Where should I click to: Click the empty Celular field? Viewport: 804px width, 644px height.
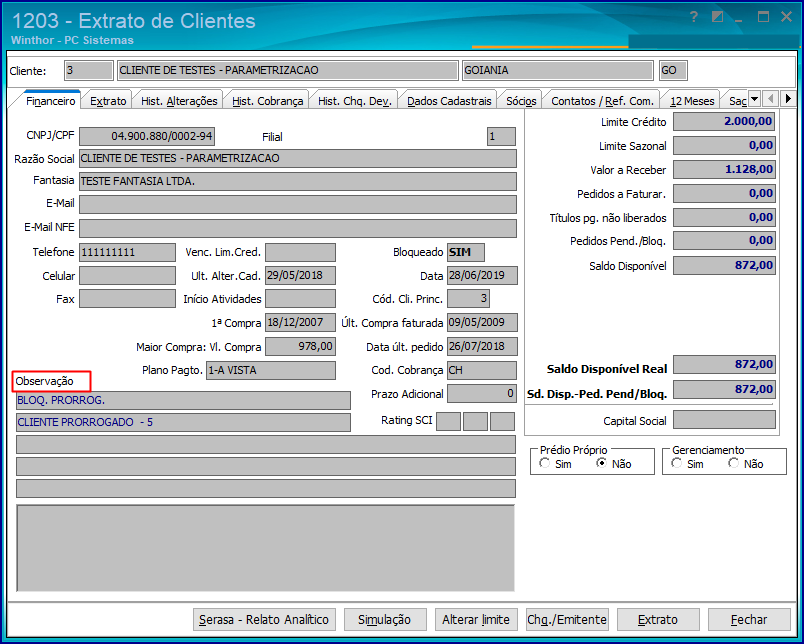[128, 275]
